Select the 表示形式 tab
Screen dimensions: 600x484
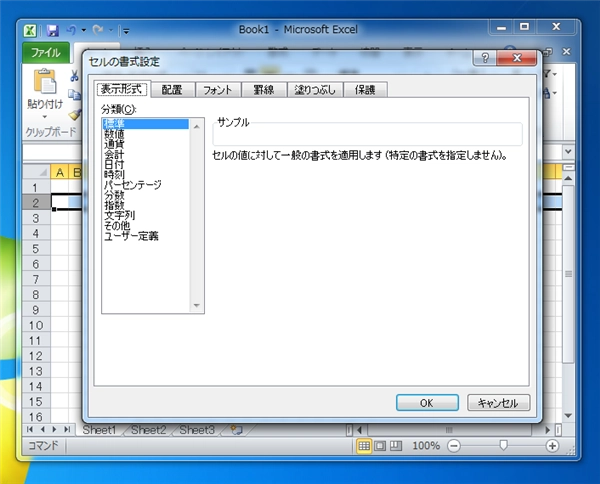122,89
